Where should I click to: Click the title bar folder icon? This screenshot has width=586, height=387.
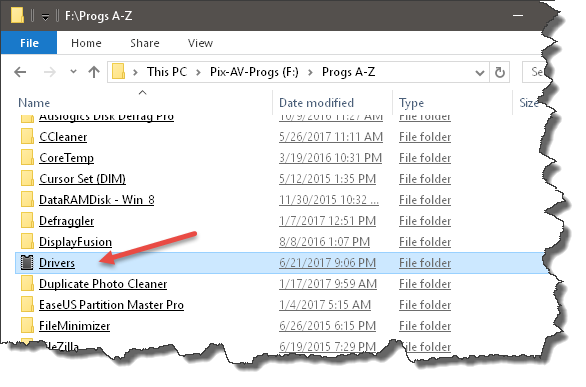coord(17,15)
